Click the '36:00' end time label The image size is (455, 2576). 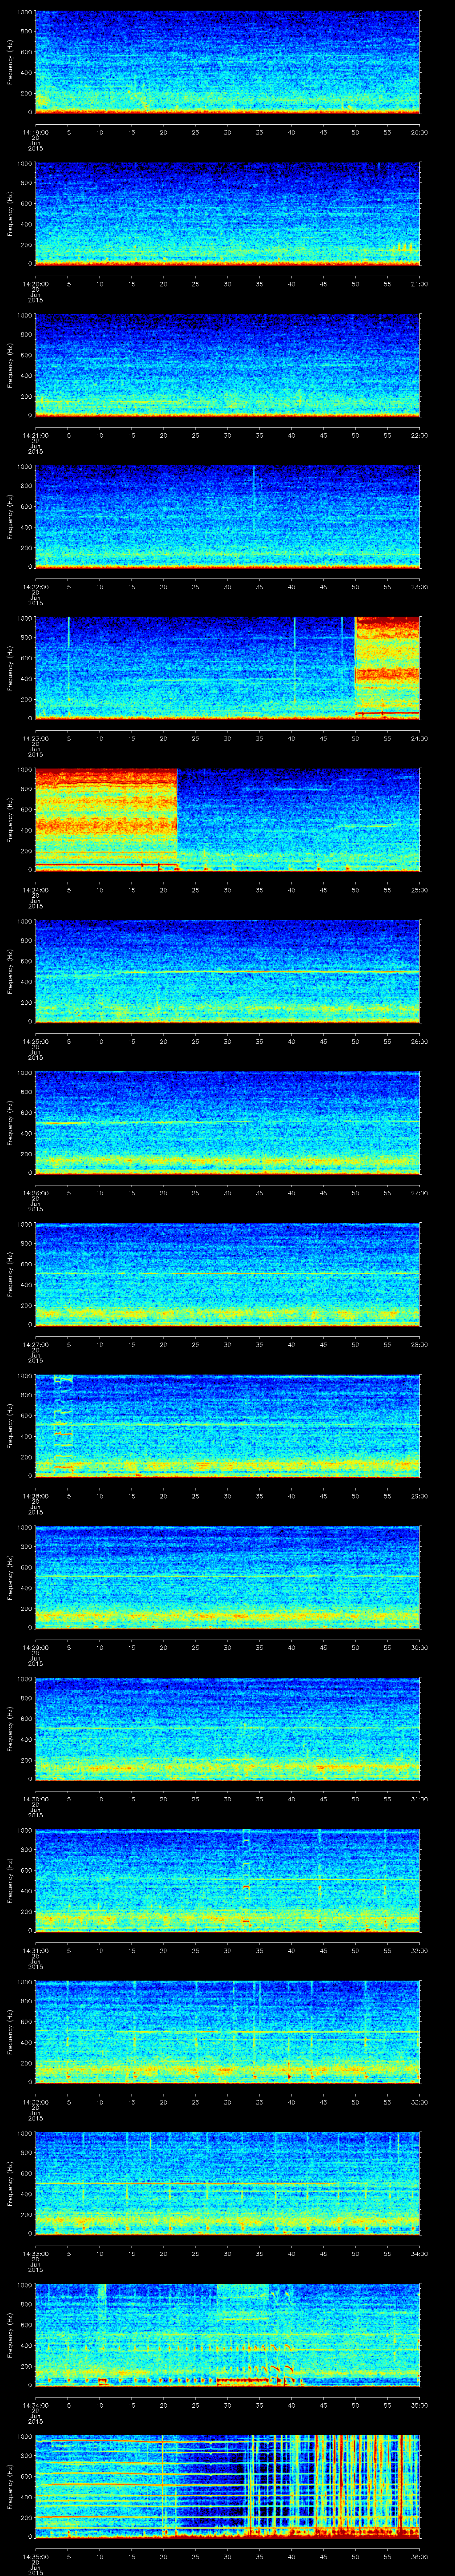click(419, 2557)
